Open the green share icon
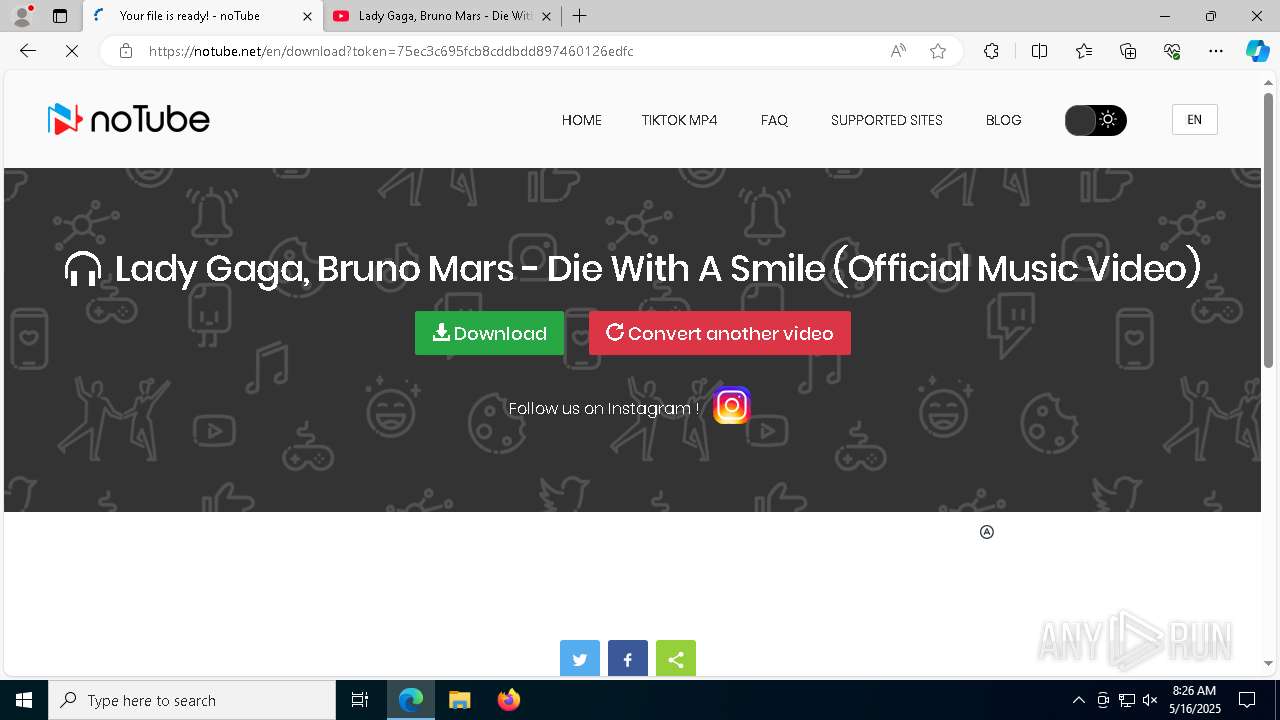The width and height of the screenshot is (1280, 720). (x=676, y=659)
